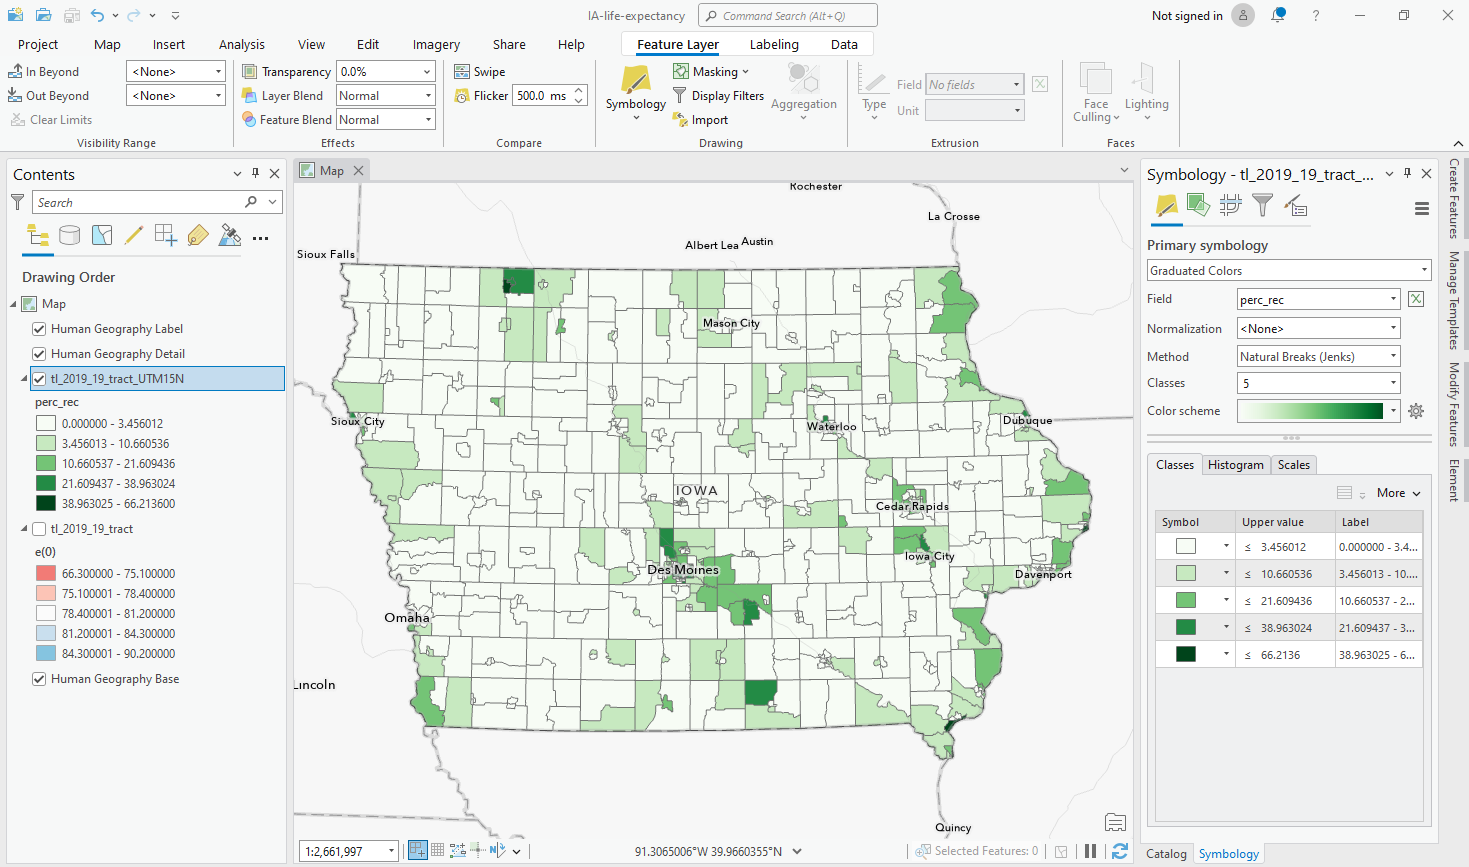
Task: Select List By Editing pencil icon
Action: pyautogui.click(x=134, y=236)
